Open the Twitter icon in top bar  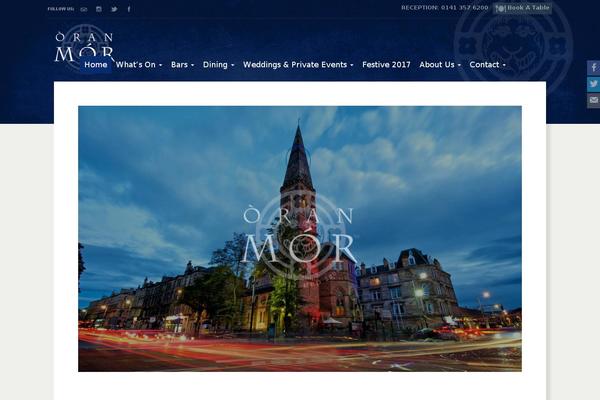(114, 9)
